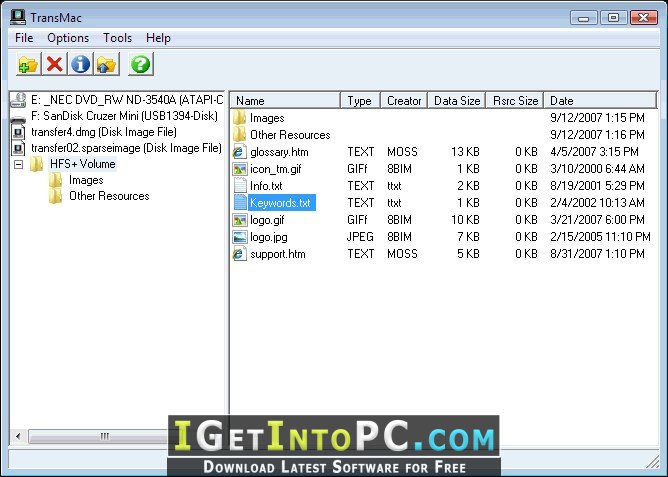Select the glossary.htm file name
Viewport: 668px width, 477px height.
tap(279, 152)
